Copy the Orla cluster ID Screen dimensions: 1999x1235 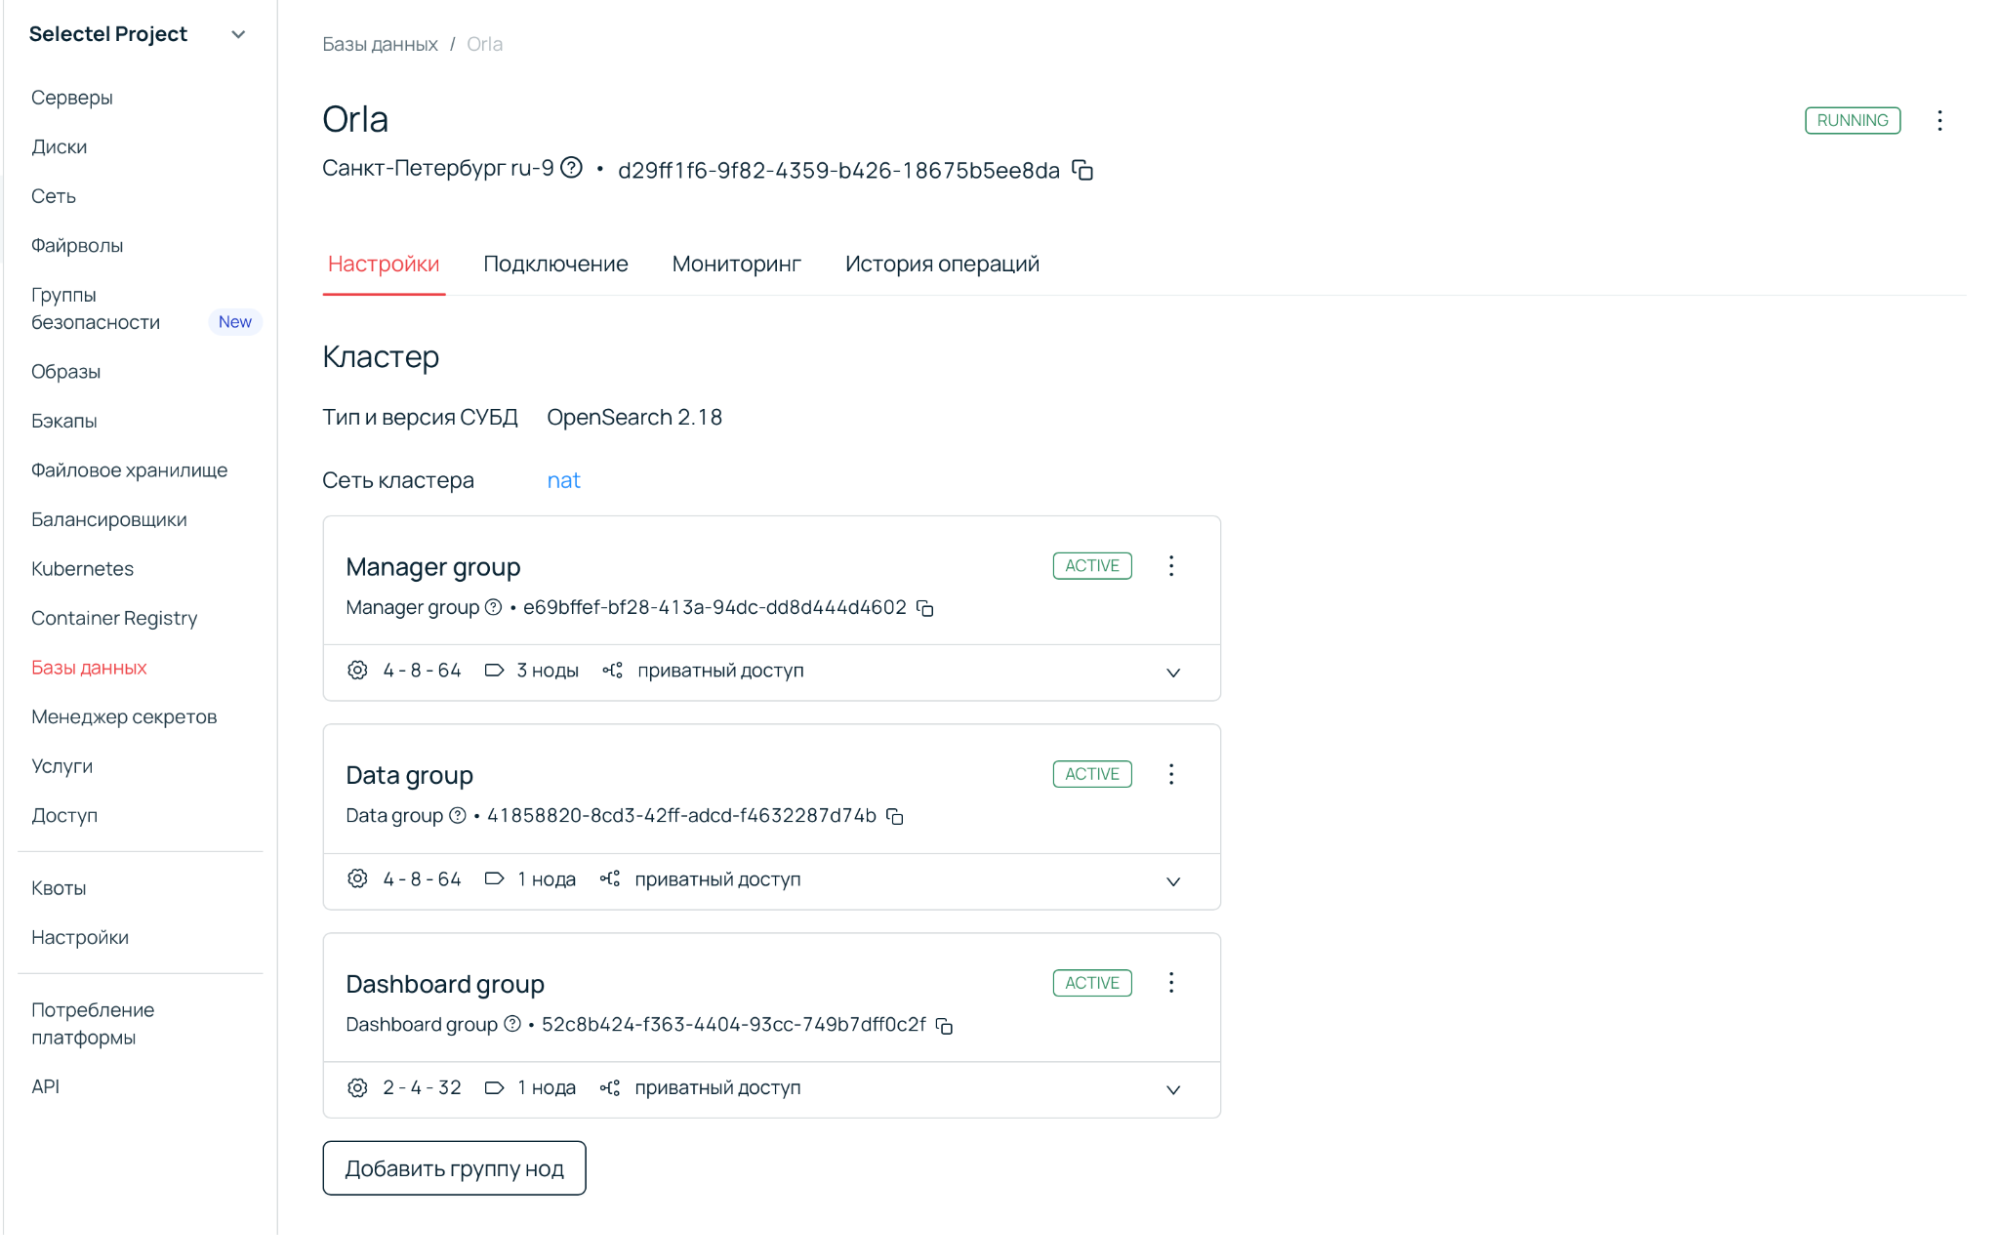click(1082, 170)
